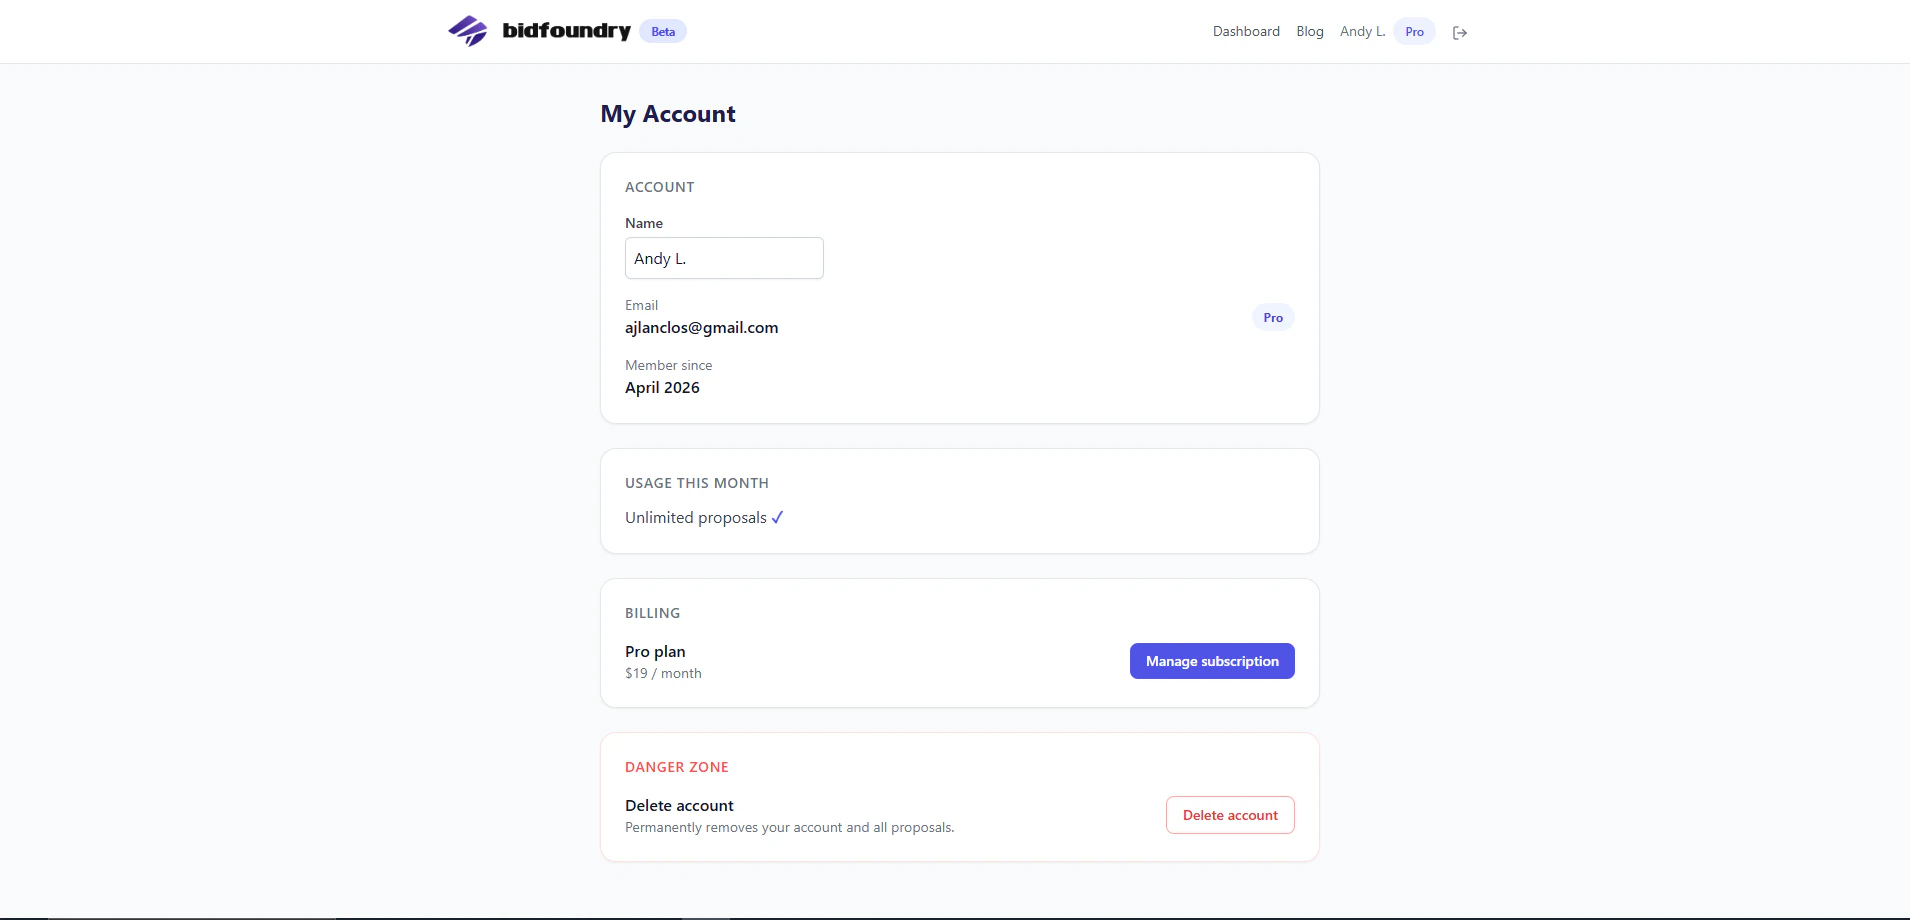This screenshot has width=1910, height=920.
Task: Click the checkmark after Unlimited proposals
Action: click(x=777, y=517)
